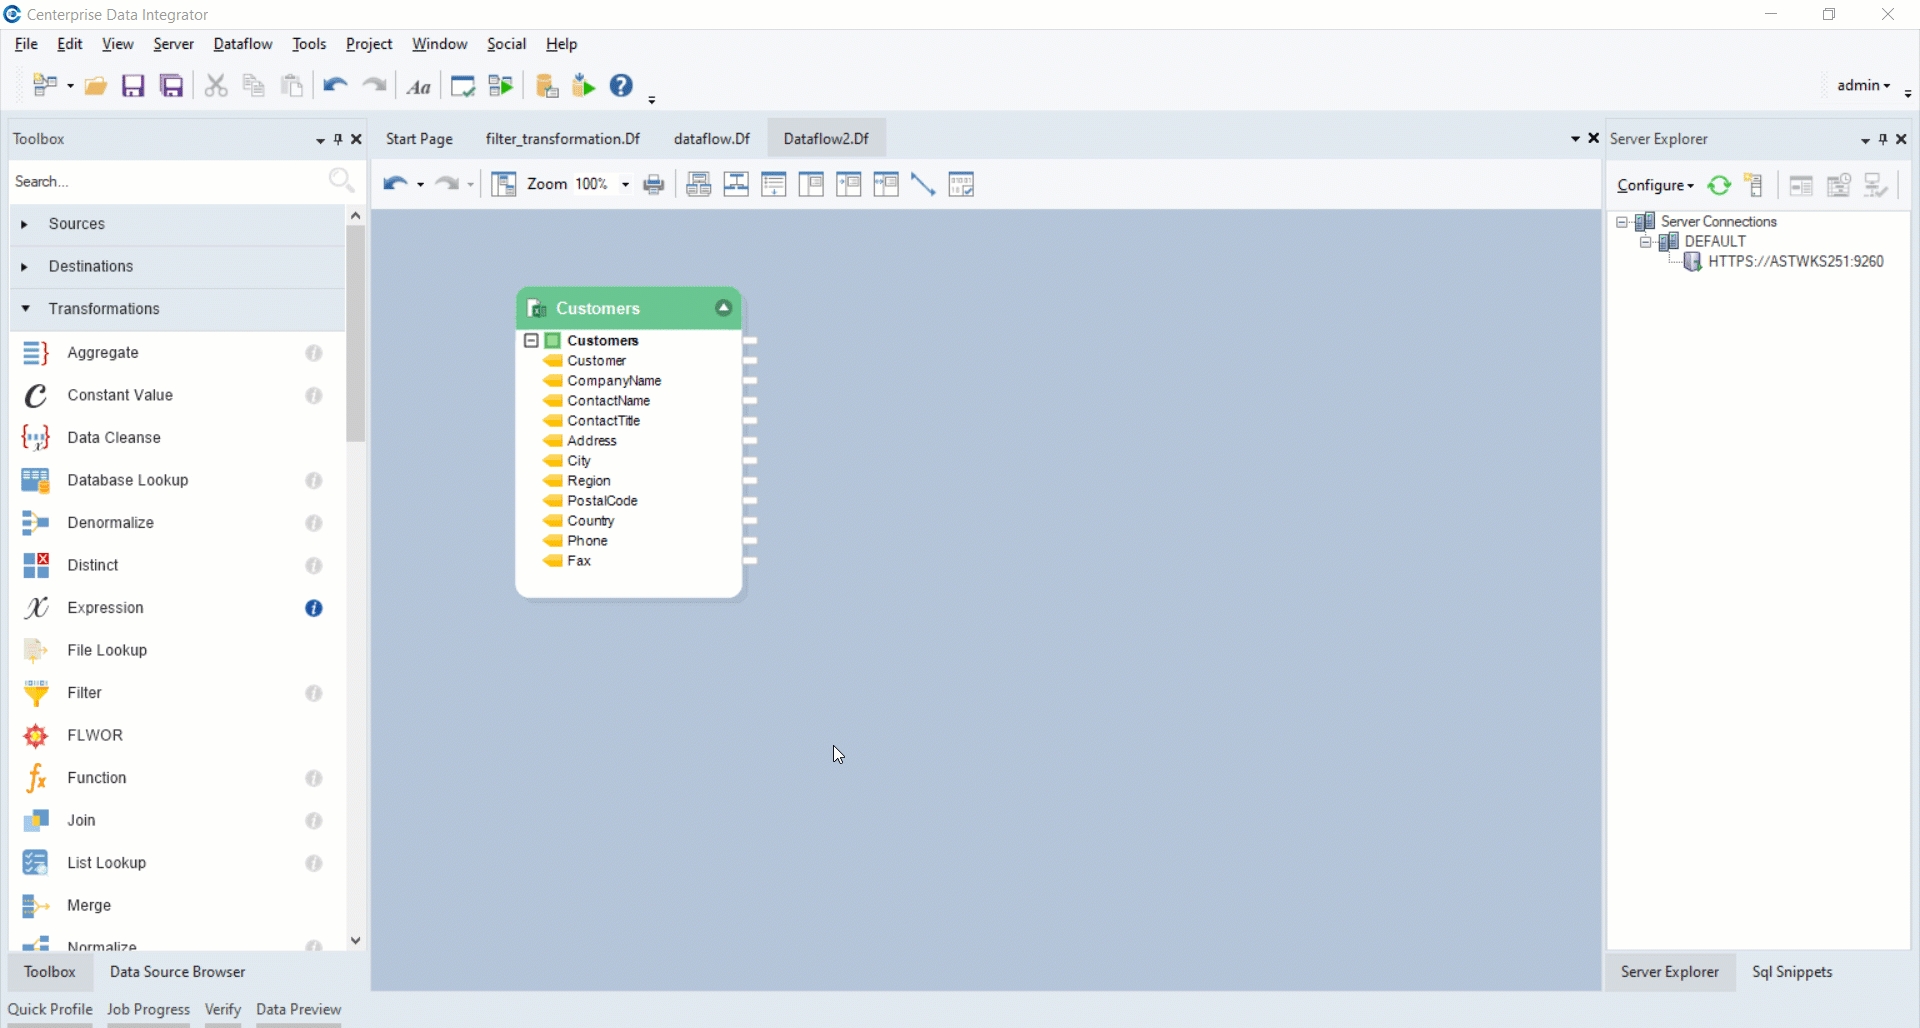Switch to the filter_transformation.Df tab
The width and height of the screenshot is (1920, 1028).
pos(562,139)
